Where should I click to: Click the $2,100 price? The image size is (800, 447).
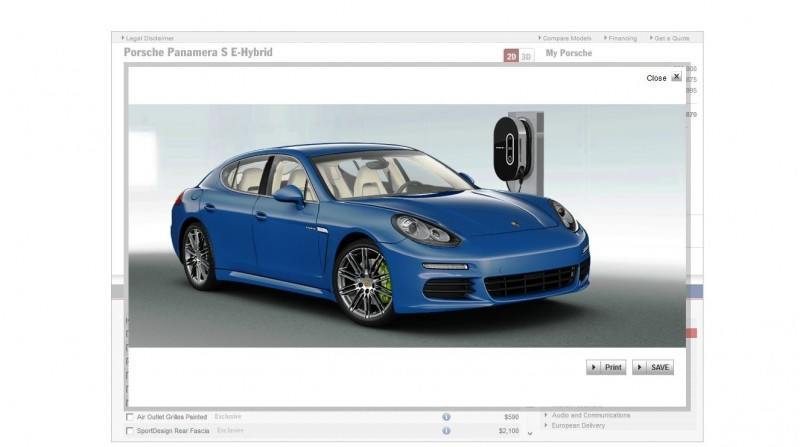click(x=509, y=431)
